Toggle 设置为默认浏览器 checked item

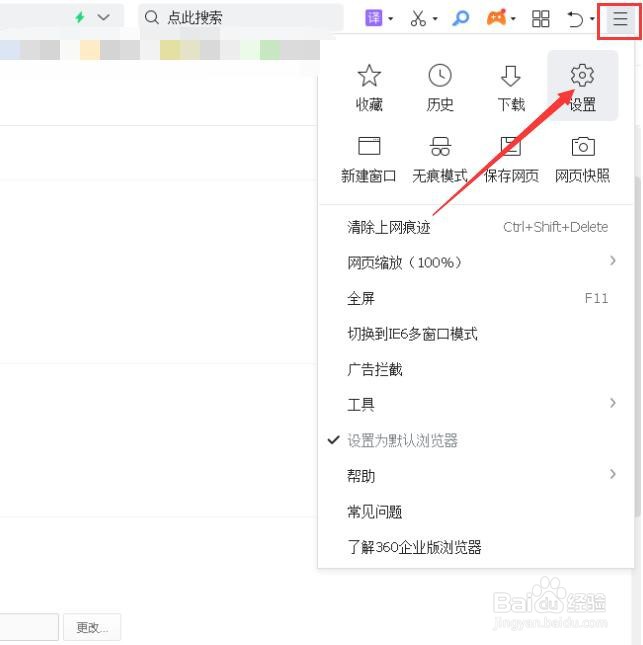(x=476, y=440)
